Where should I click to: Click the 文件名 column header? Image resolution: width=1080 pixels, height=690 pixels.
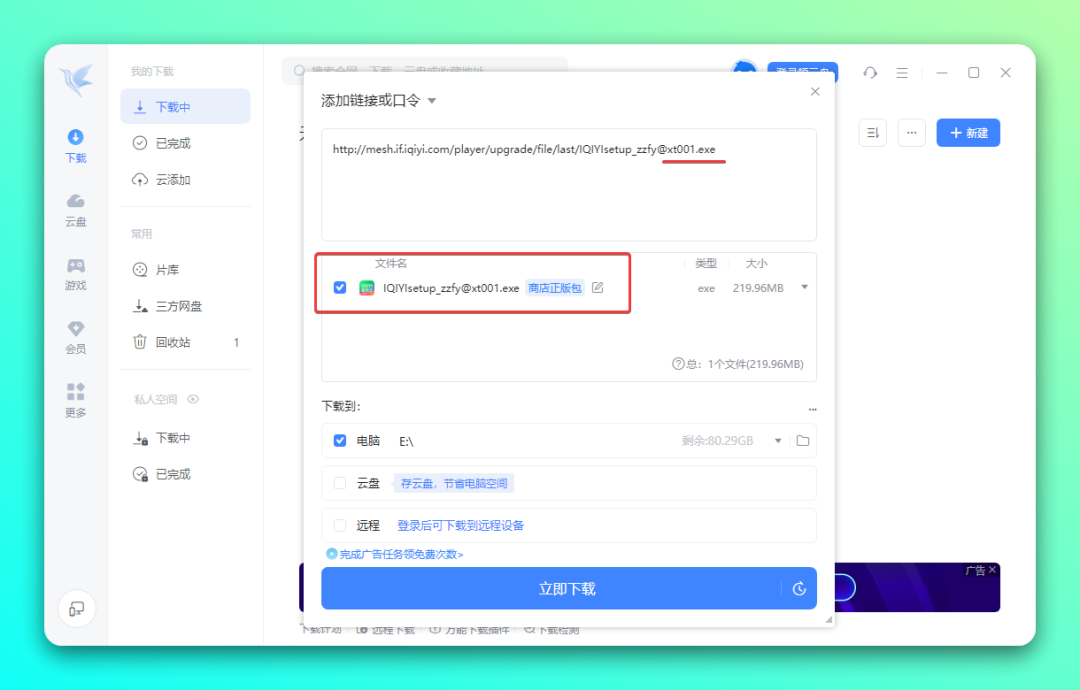coord(391,263)
